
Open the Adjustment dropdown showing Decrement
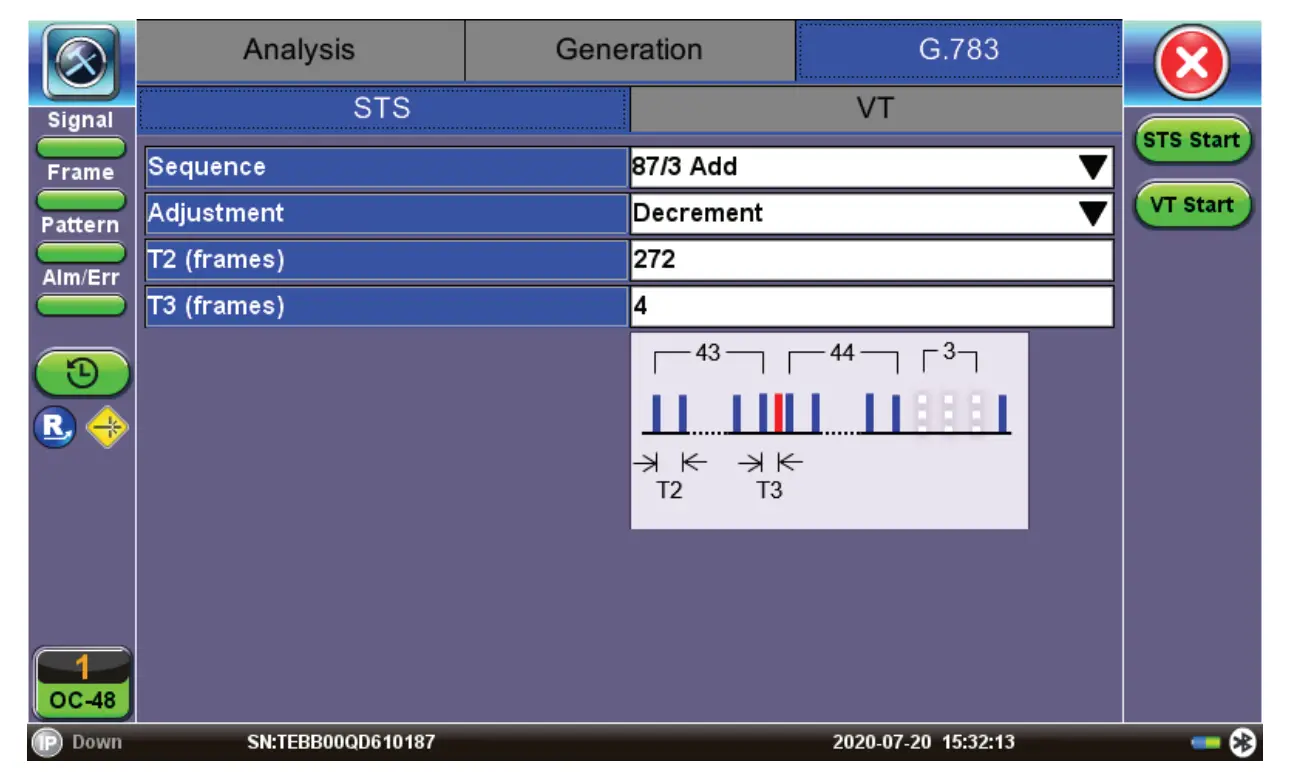click(871, 213)
